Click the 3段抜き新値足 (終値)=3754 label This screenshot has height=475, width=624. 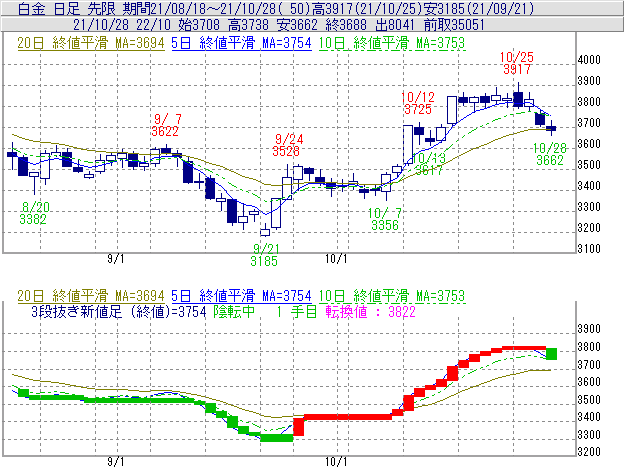point(119,312)
